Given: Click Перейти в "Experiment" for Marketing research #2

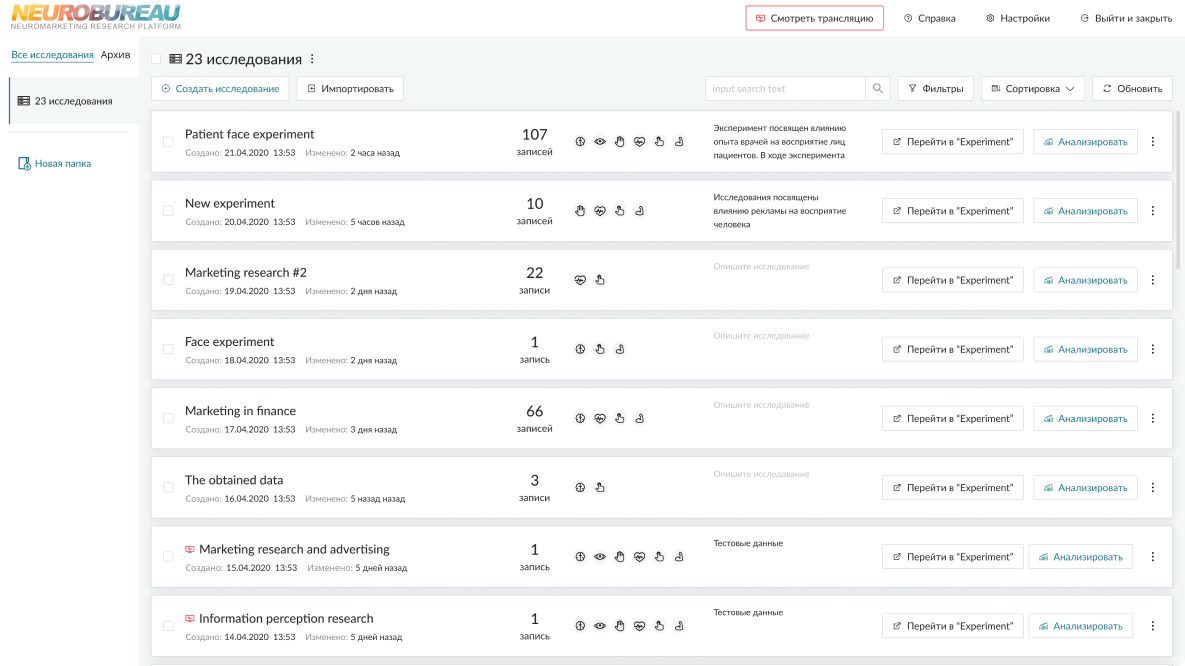Looking at the screenshot, I should (x=952, y=280).
